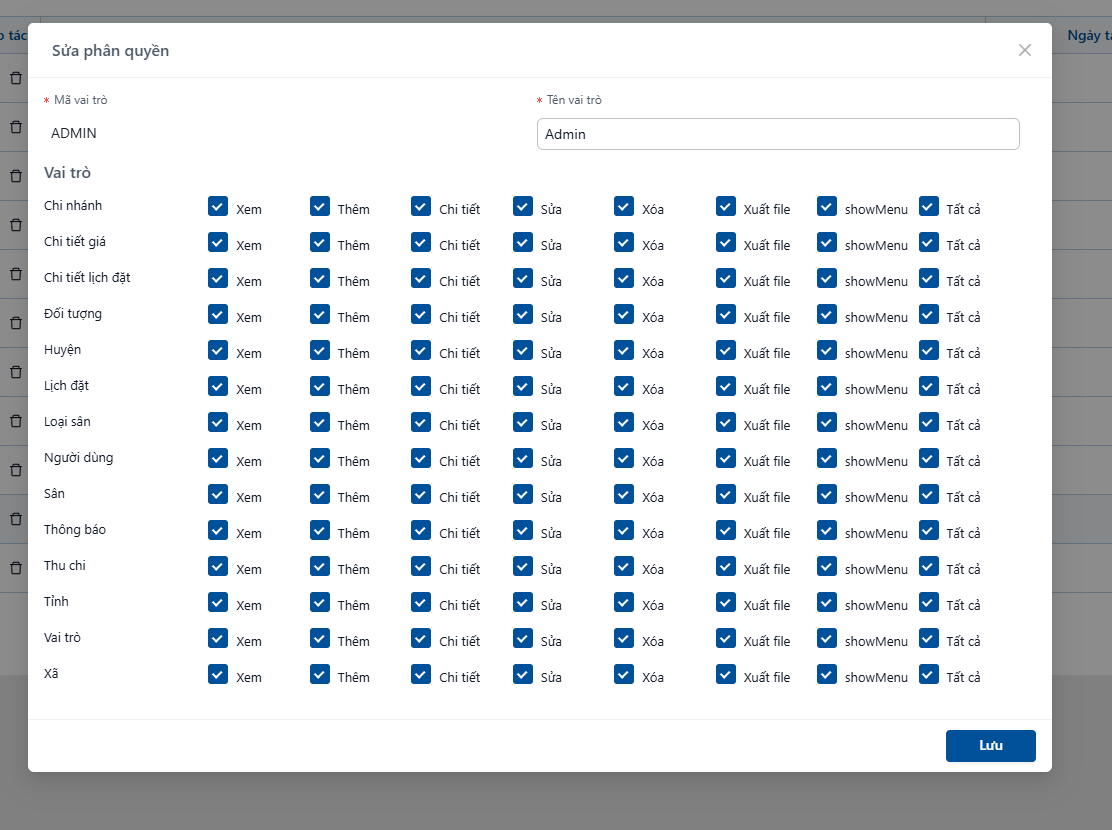Uncheck Chi tiết for Chi tiết giá
The height and width of the screenshot is (830, 1112).
pos(421,243)
